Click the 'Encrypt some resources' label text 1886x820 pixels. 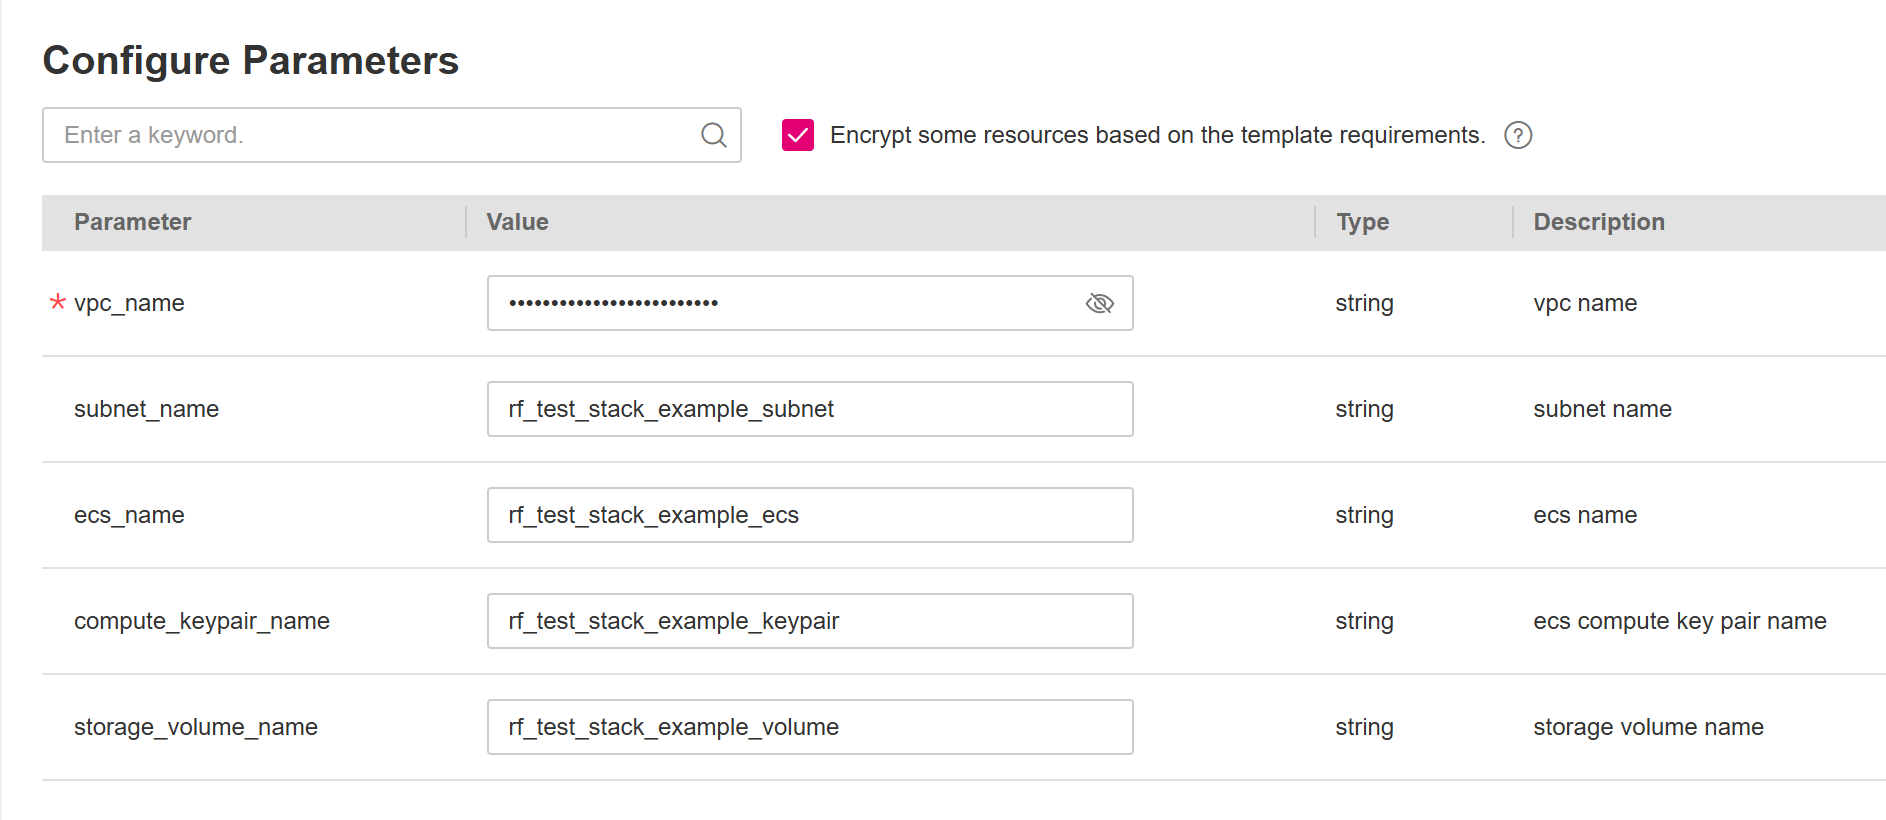[x=1157, y=135]
